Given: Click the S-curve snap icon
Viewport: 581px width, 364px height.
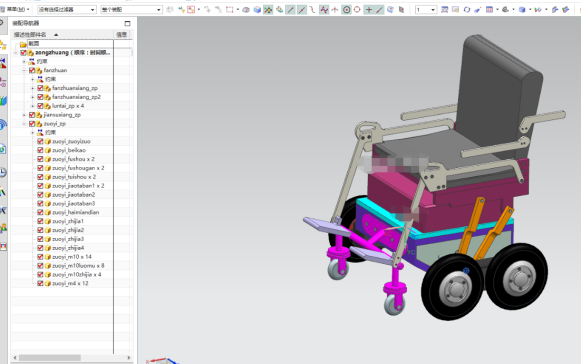Looking at the screenshot, I should coord(313,10).
